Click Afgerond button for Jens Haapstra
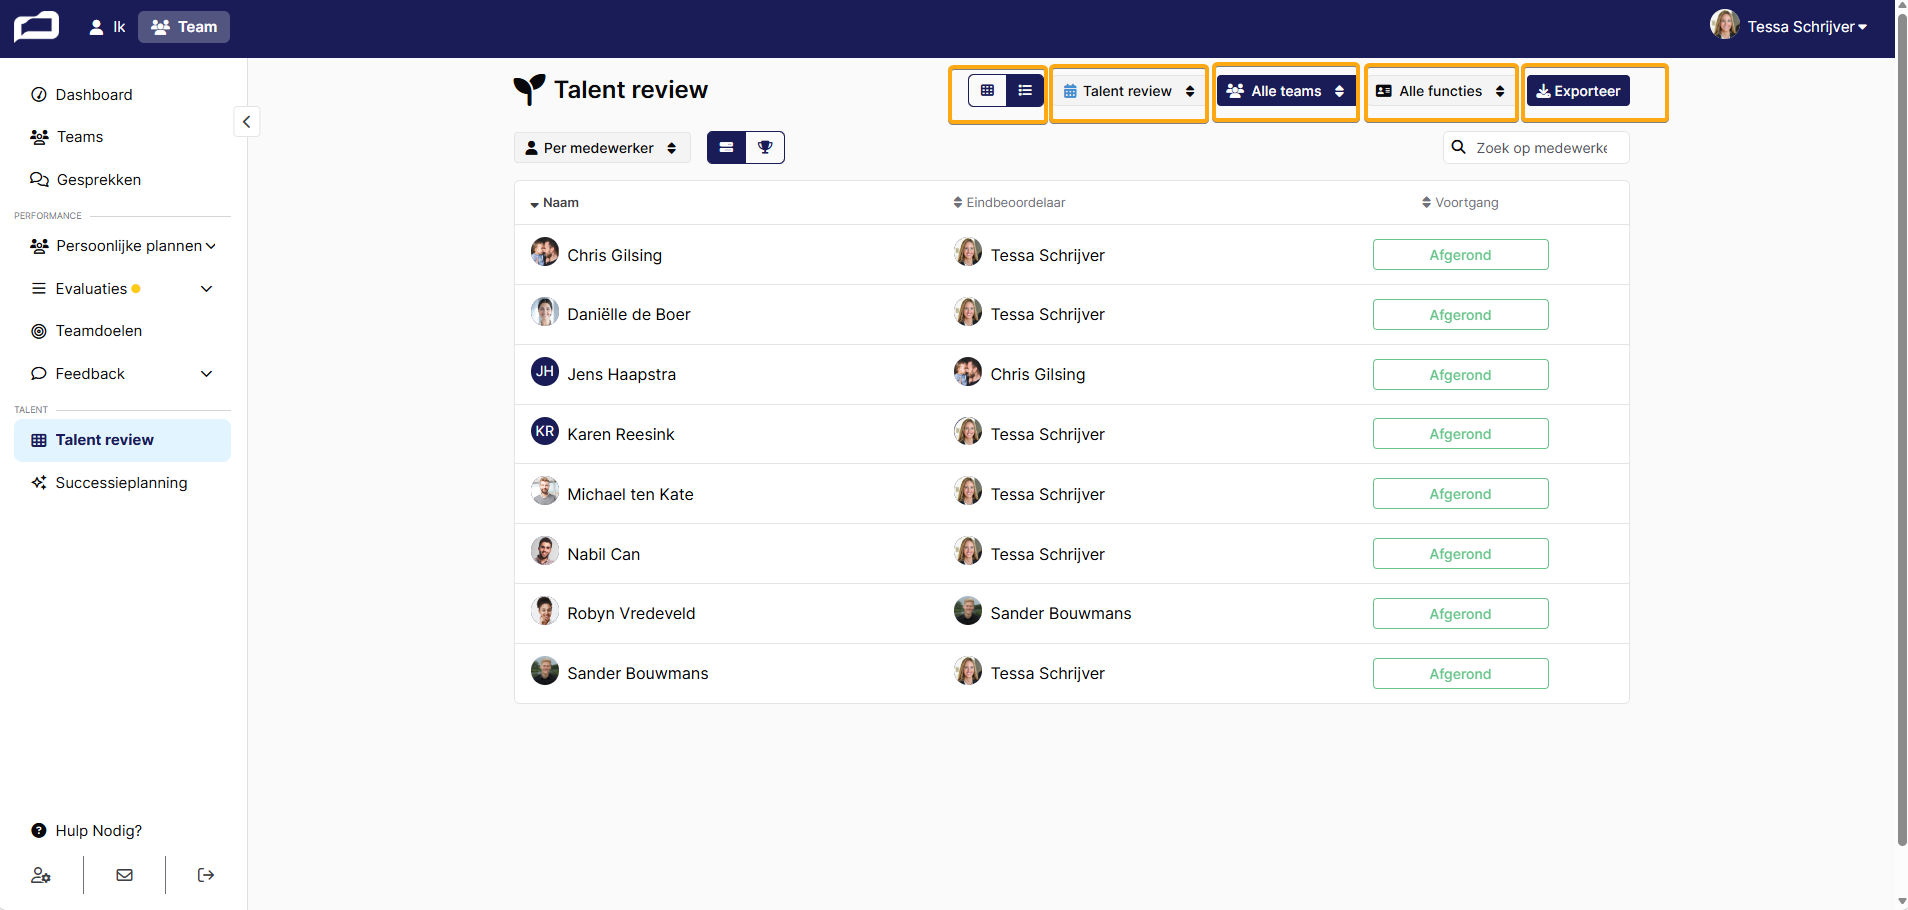1908x910 pixels. click(x=1460, y=375)
